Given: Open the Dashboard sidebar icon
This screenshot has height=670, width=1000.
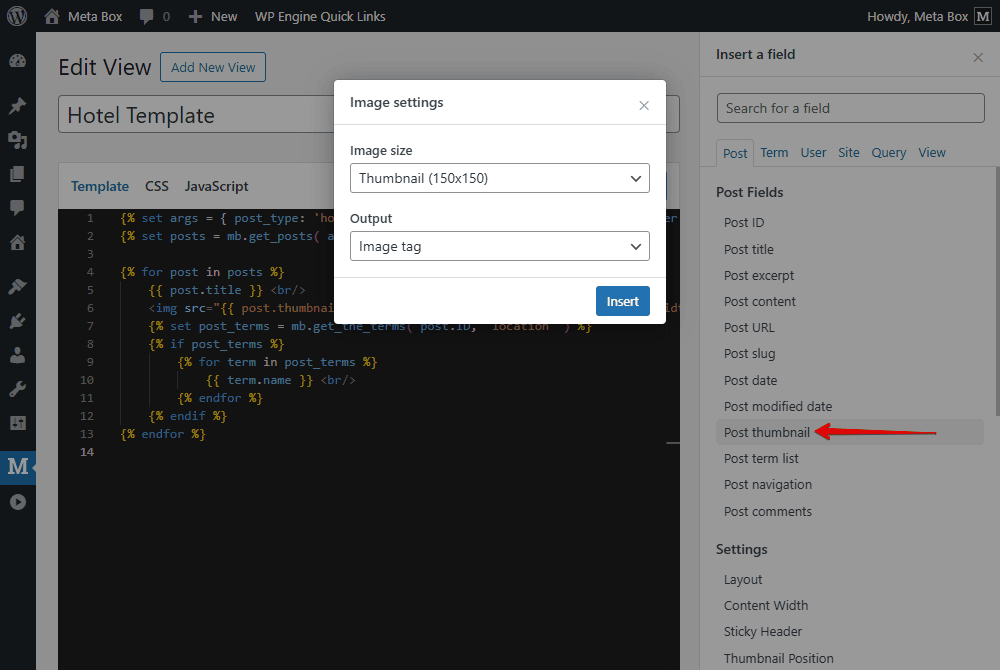Looking at the screenshot, I should click(17, 61).
